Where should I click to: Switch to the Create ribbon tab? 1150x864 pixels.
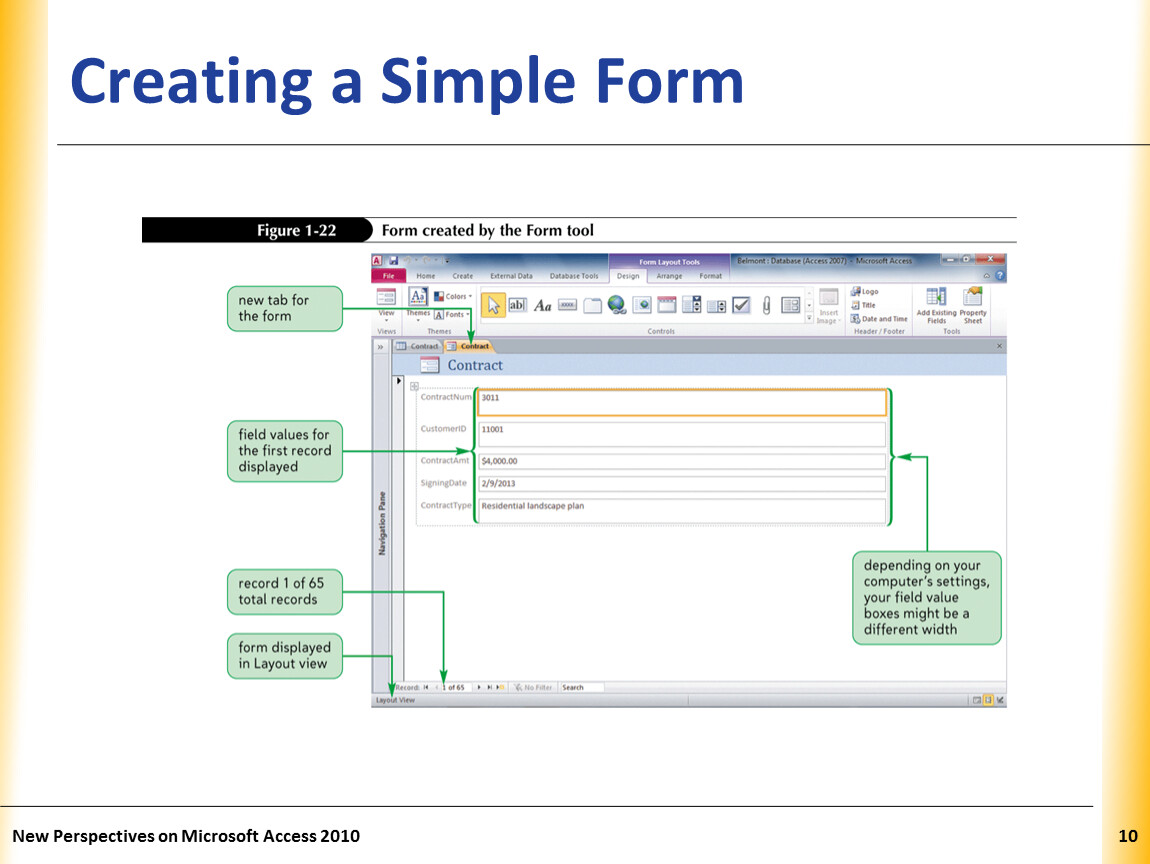tap(463, 277)
